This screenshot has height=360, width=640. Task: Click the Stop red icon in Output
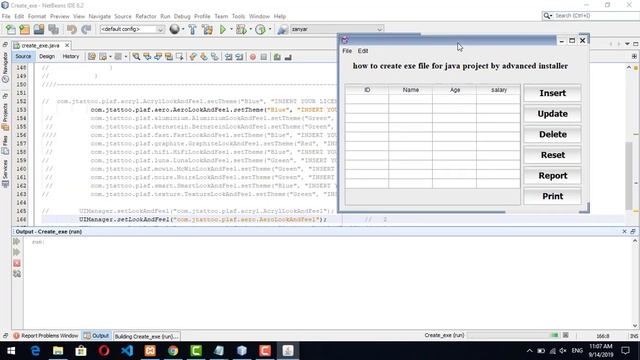(17, 263)
